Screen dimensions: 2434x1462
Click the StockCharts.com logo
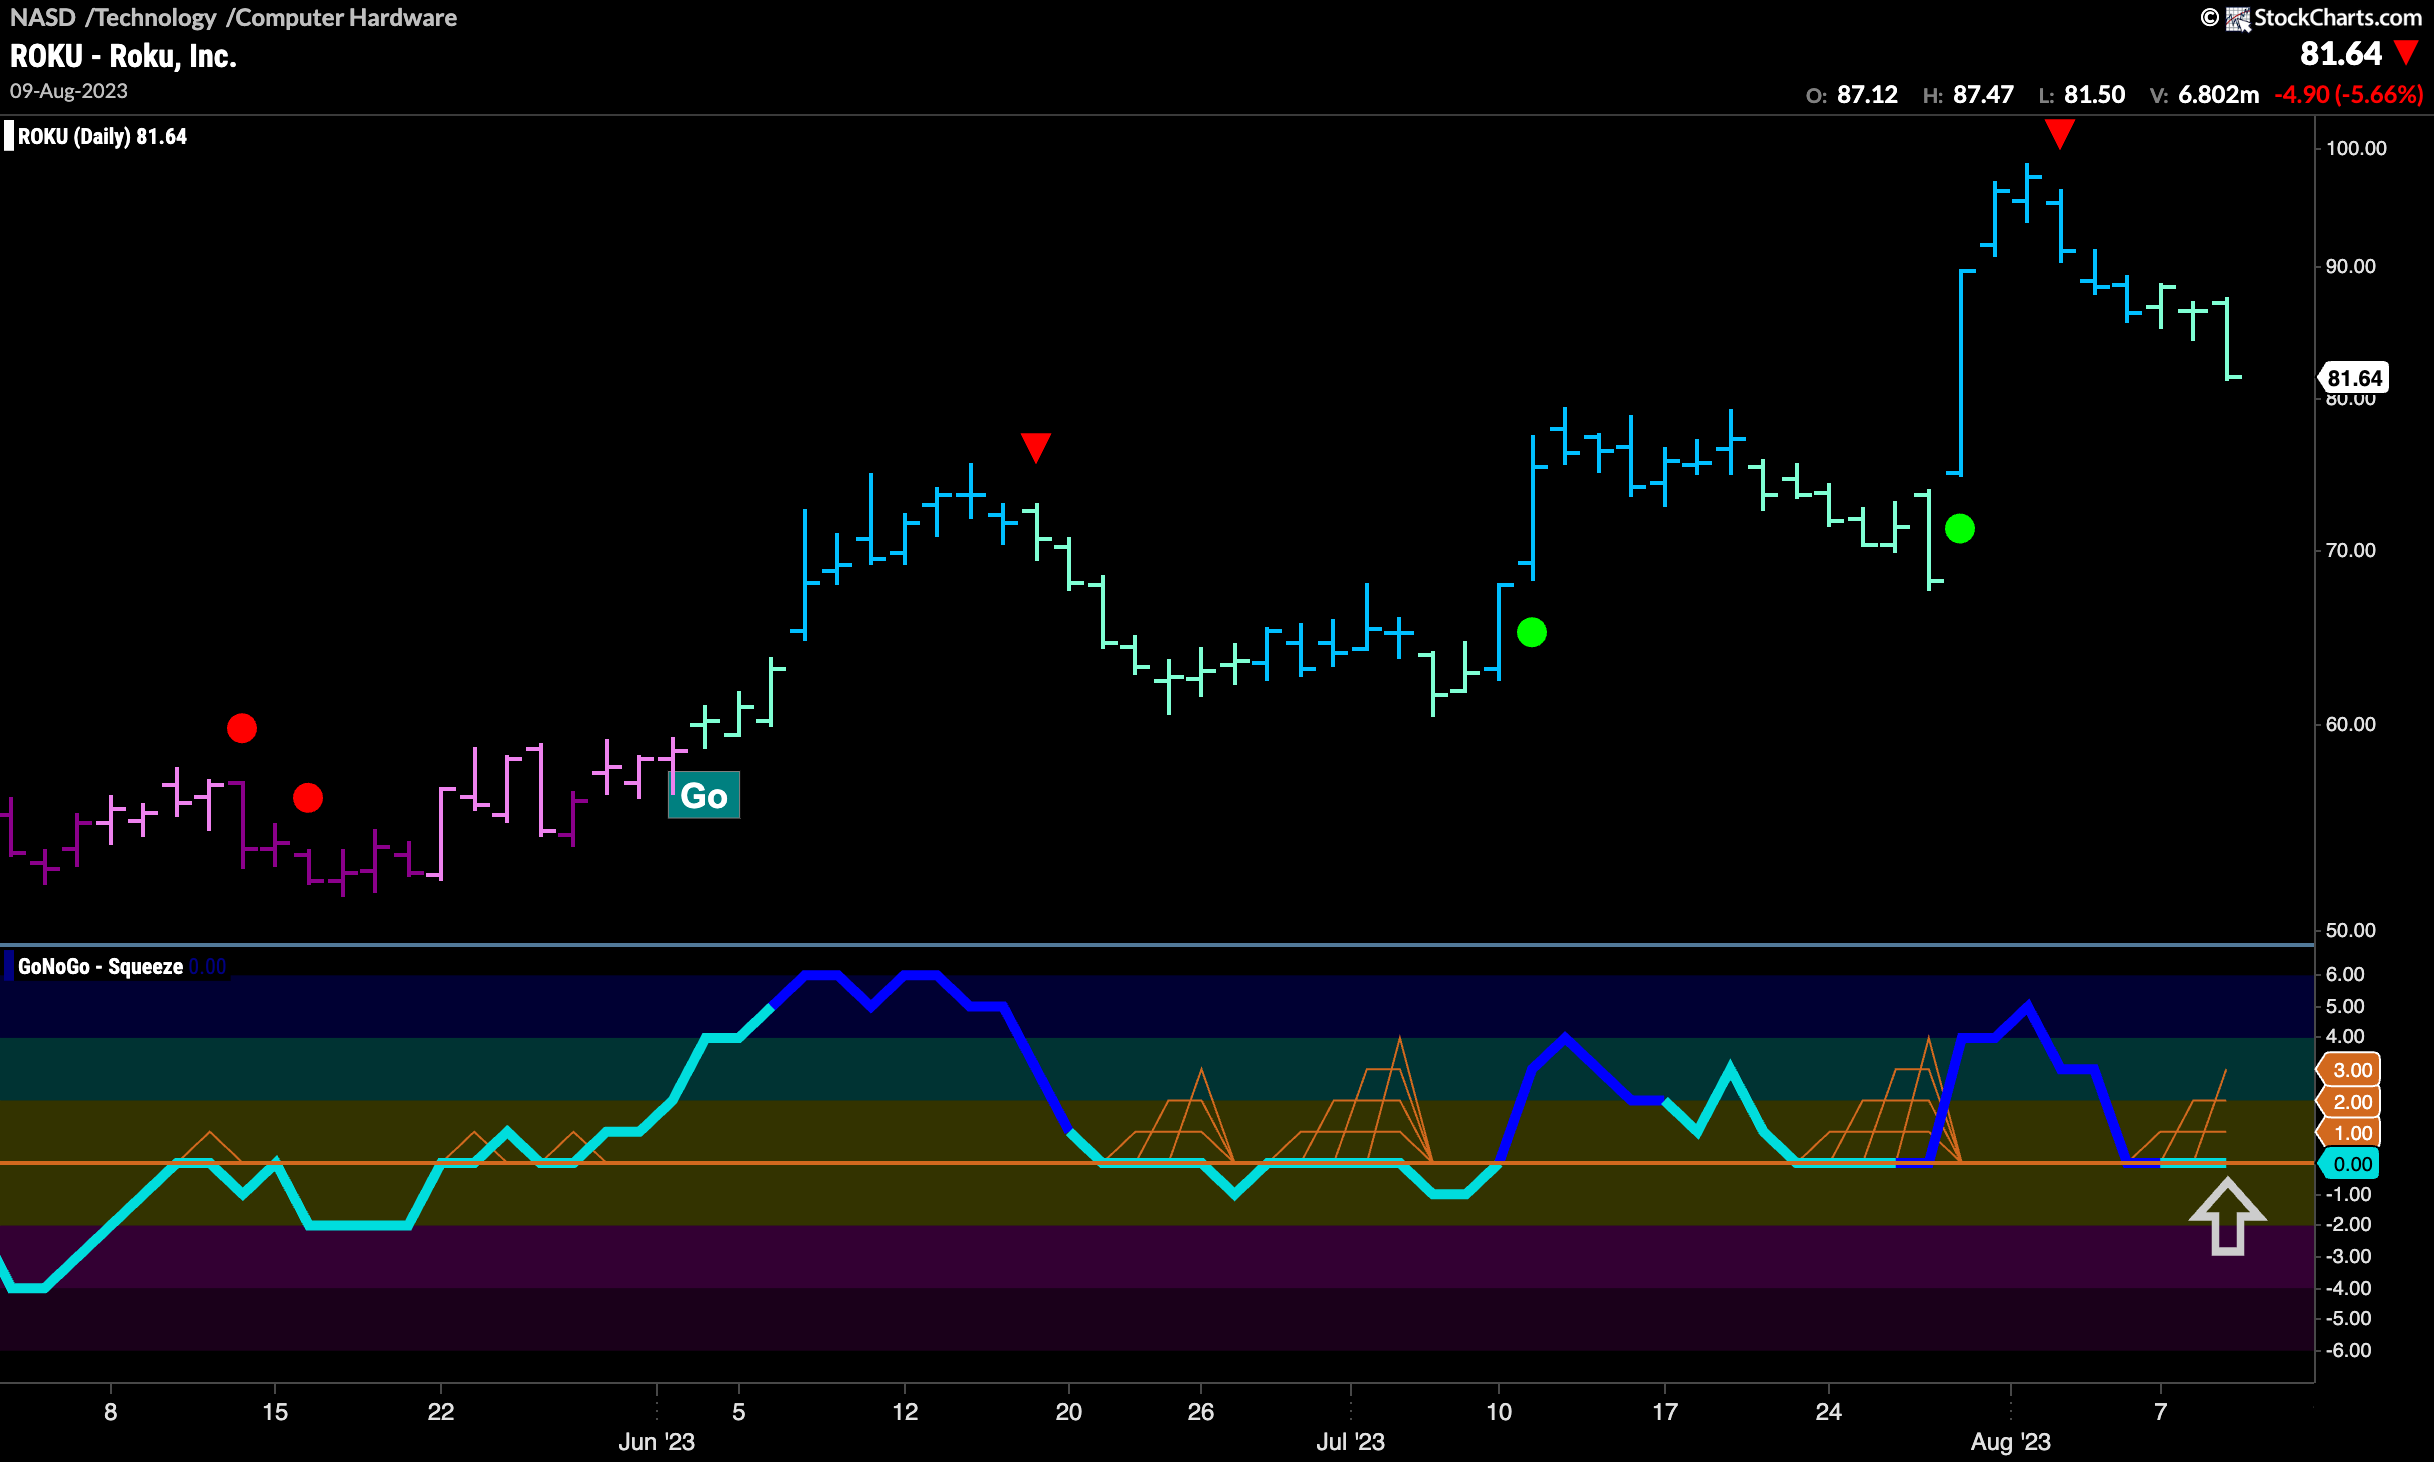point(2323,18)
